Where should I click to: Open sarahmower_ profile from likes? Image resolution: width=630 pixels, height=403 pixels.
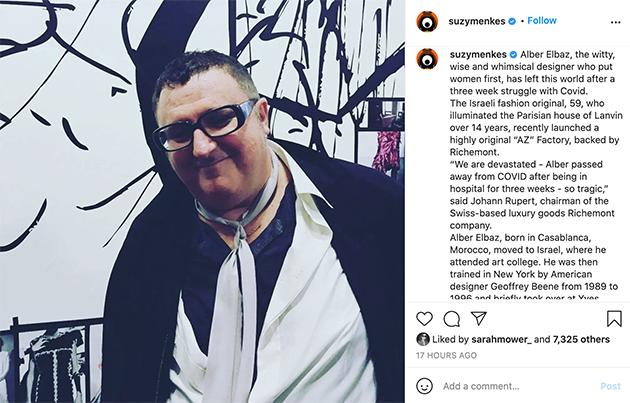click(501, 340)
